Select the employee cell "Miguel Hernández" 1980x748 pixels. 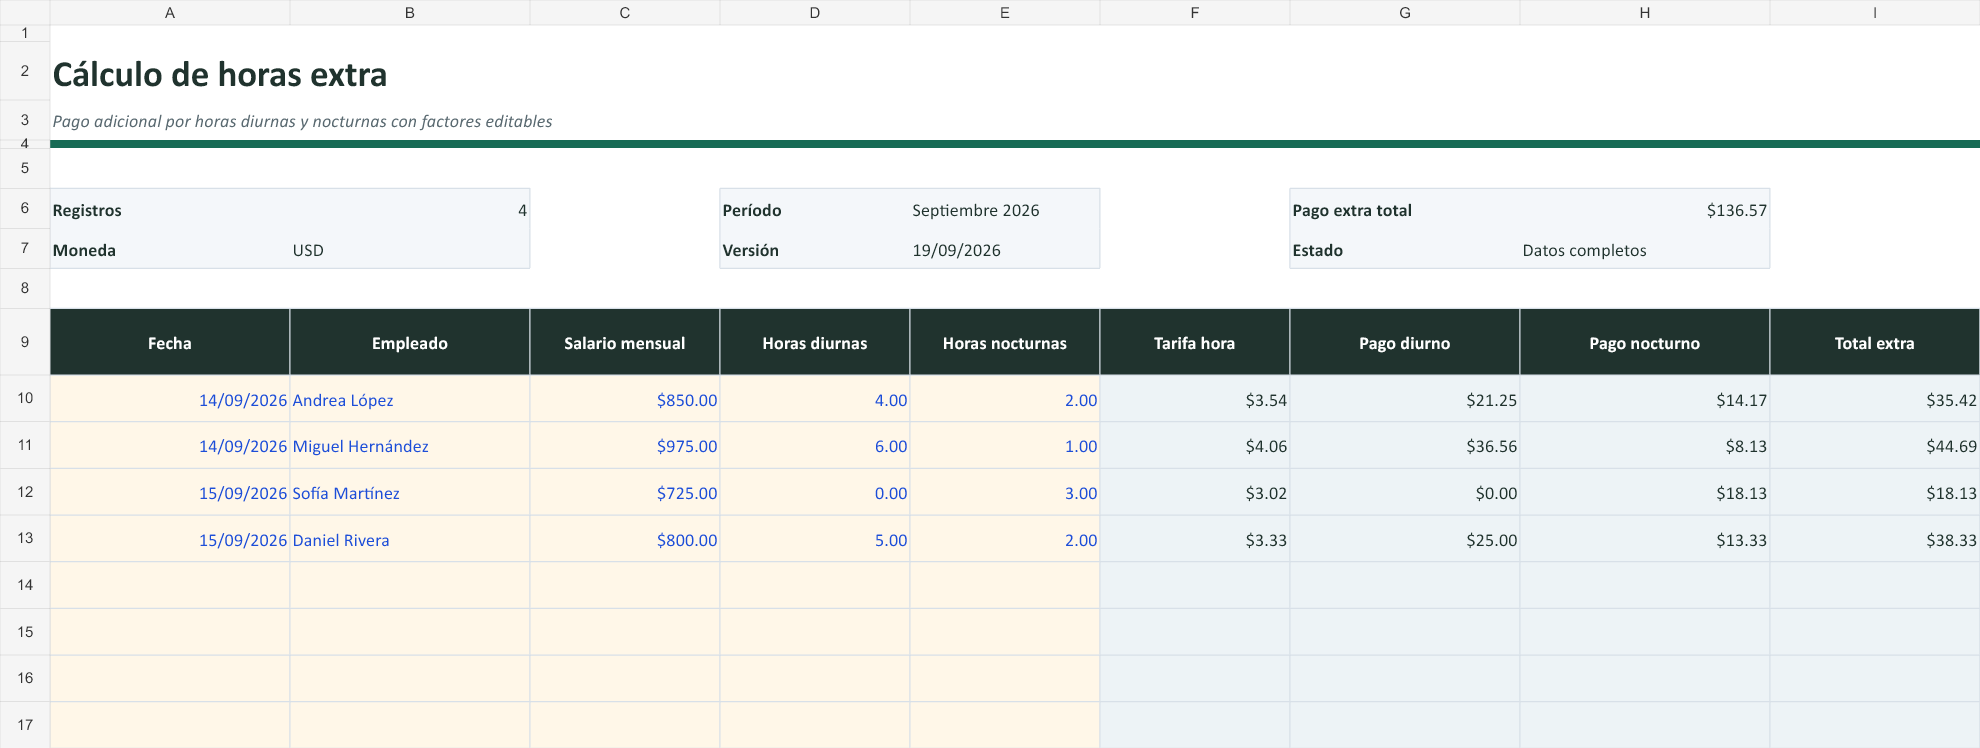[410, 446]
